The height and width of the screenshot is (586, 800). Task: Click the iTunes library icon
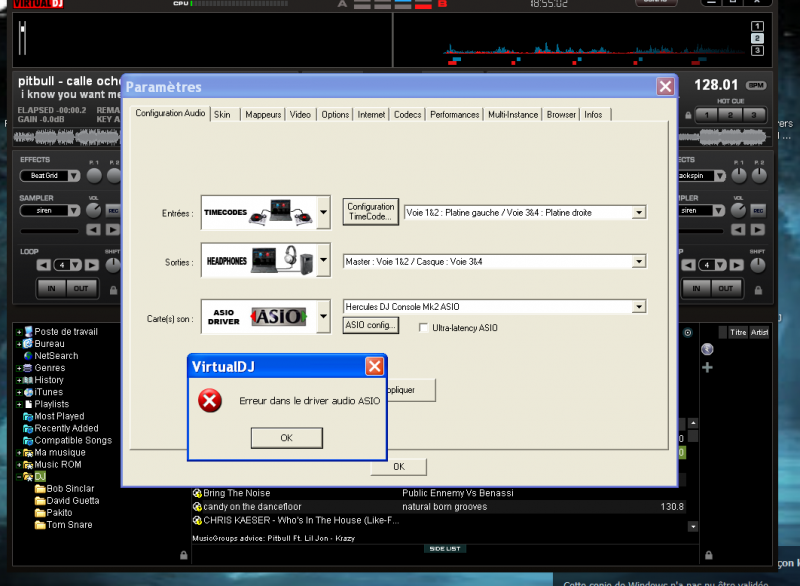(27, 392)
